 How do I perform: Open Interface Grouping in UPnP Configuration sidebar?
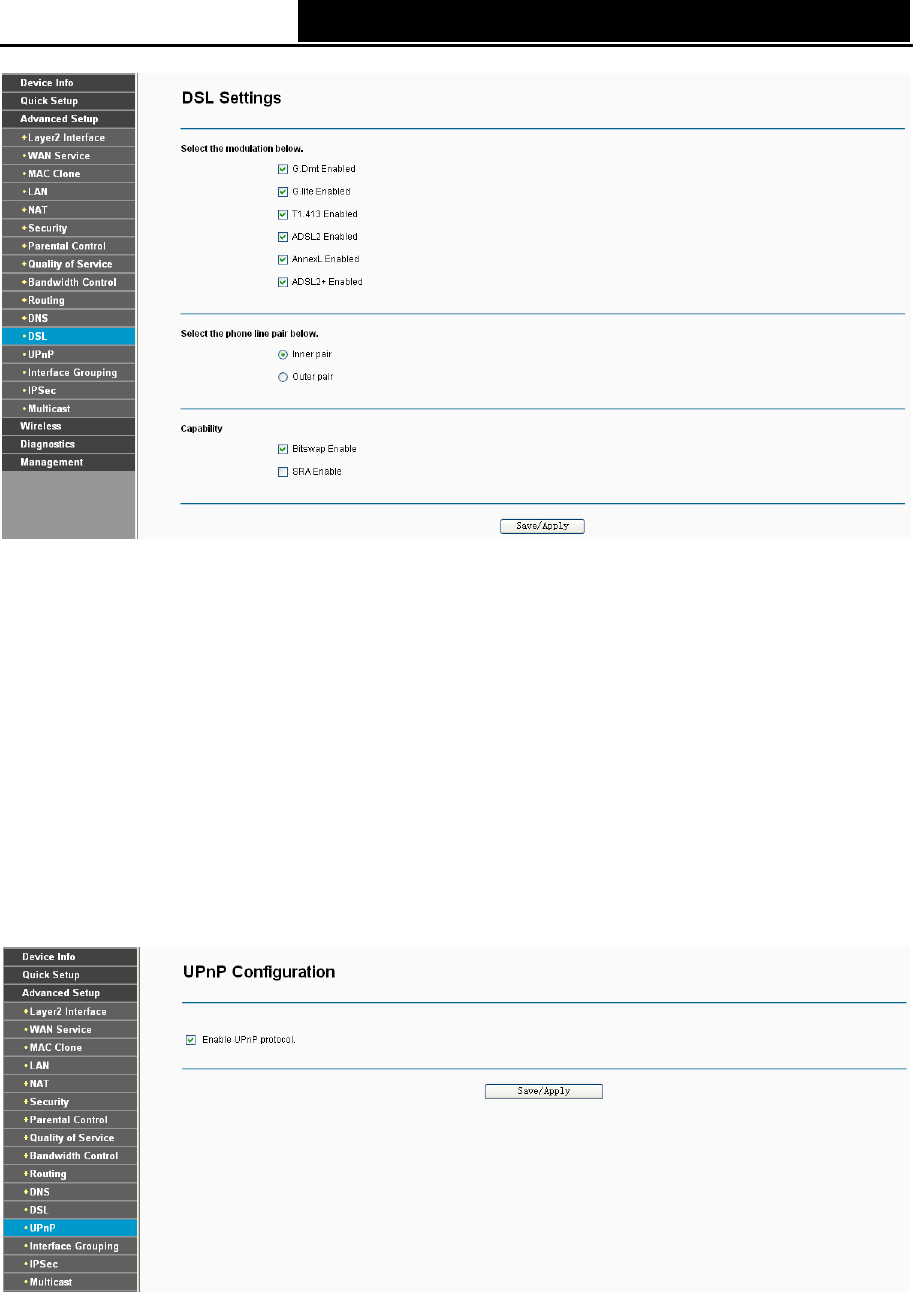tap(68, 1246)
